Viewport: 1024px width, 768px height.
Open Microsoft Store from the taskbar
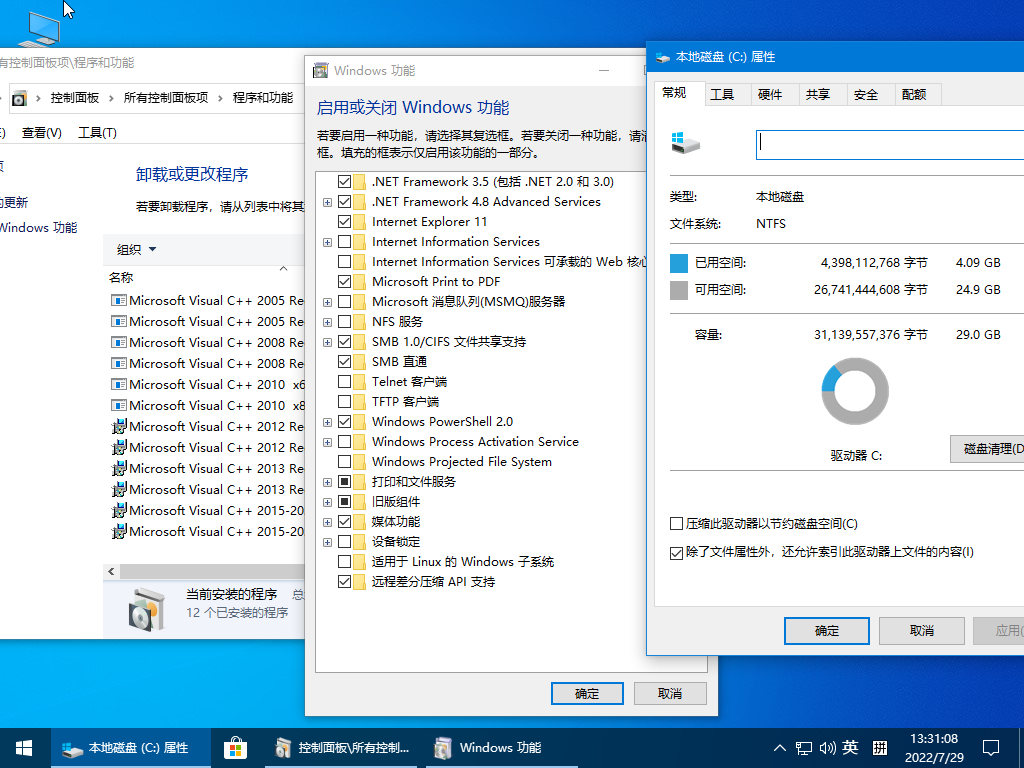(235, 747)
